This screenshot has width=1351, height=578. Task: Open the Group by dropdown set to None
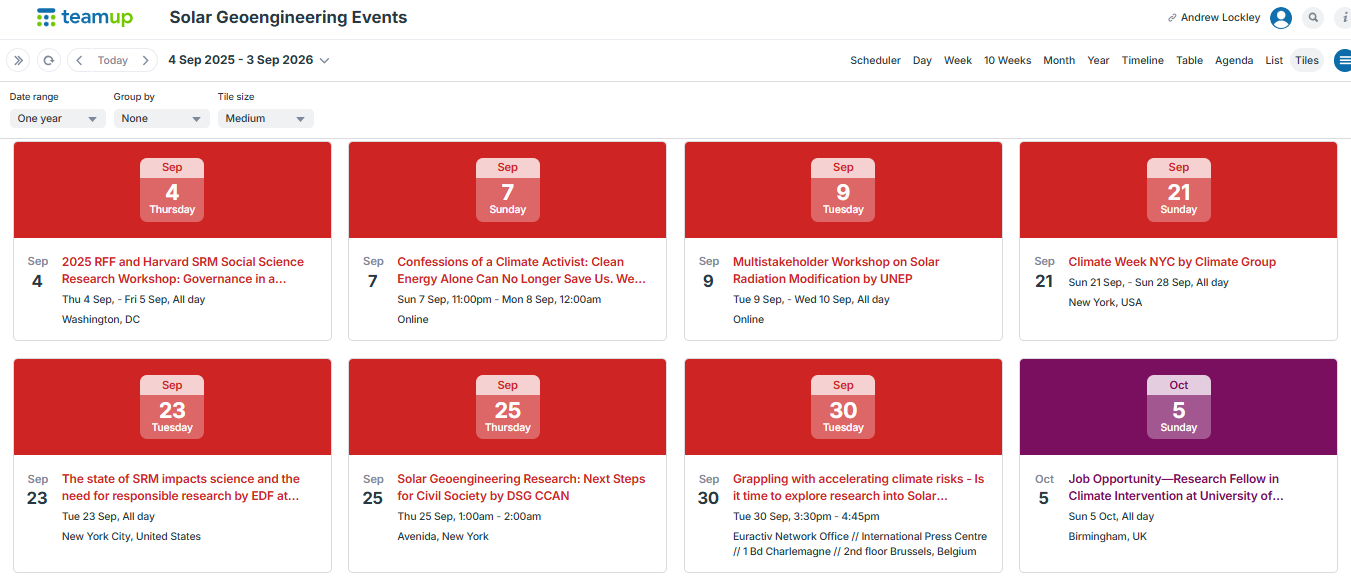click(162, 118)
